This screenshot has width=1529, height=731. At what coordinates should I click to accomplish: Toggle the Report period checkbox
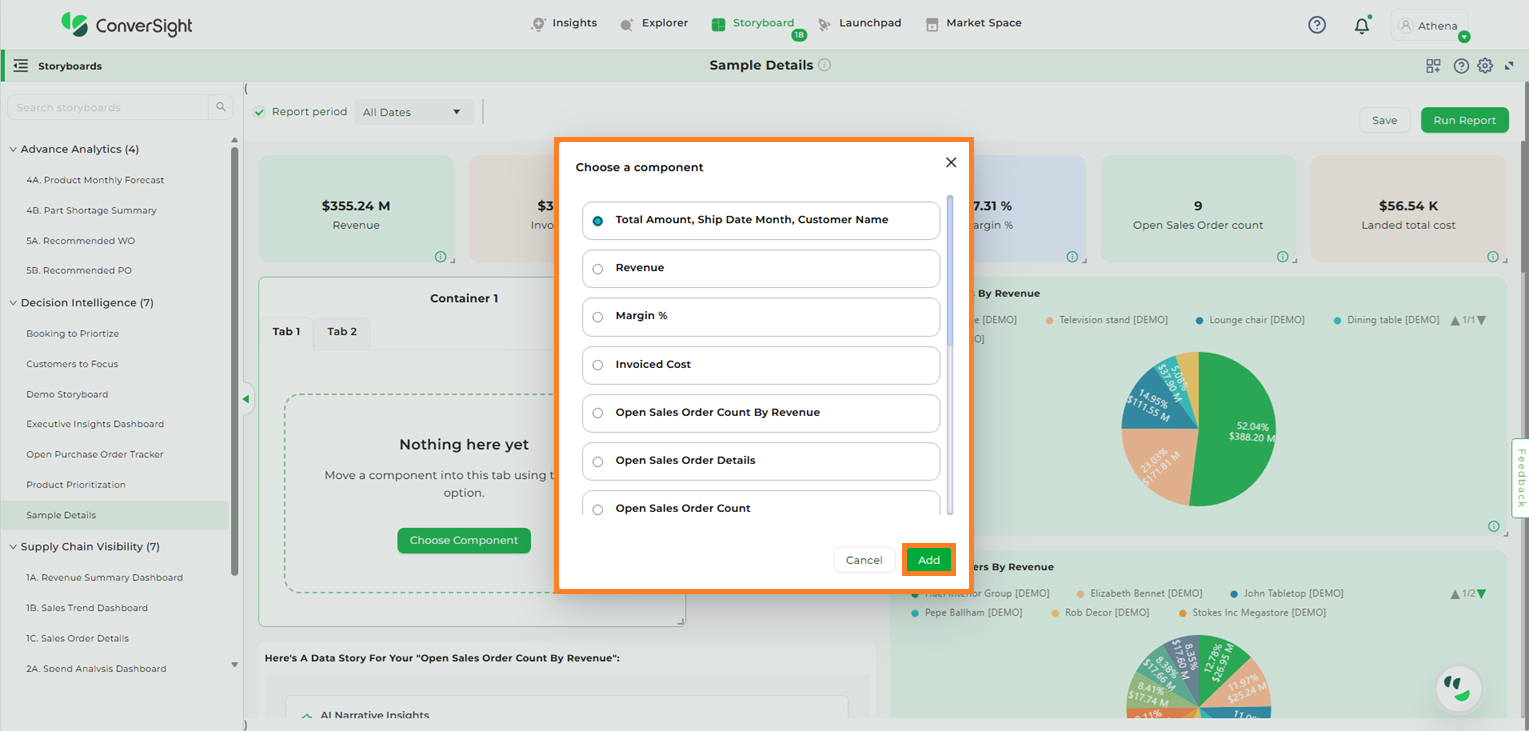259,112
